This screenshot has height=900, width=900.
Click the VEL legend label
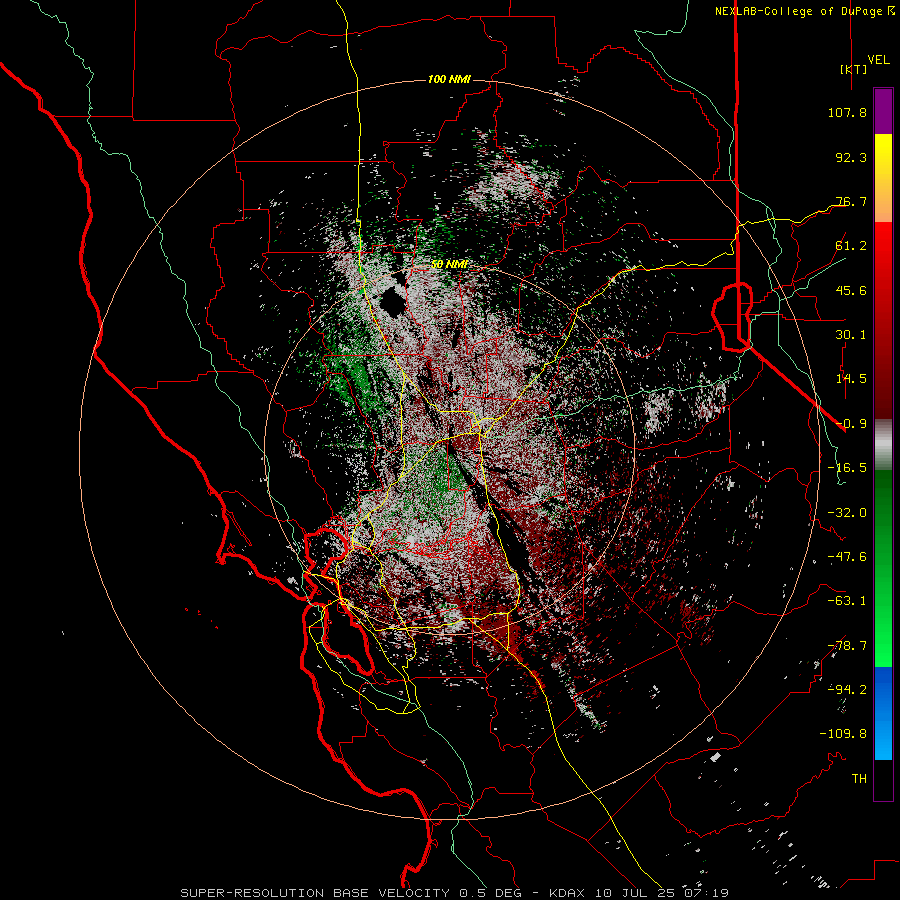878,60
